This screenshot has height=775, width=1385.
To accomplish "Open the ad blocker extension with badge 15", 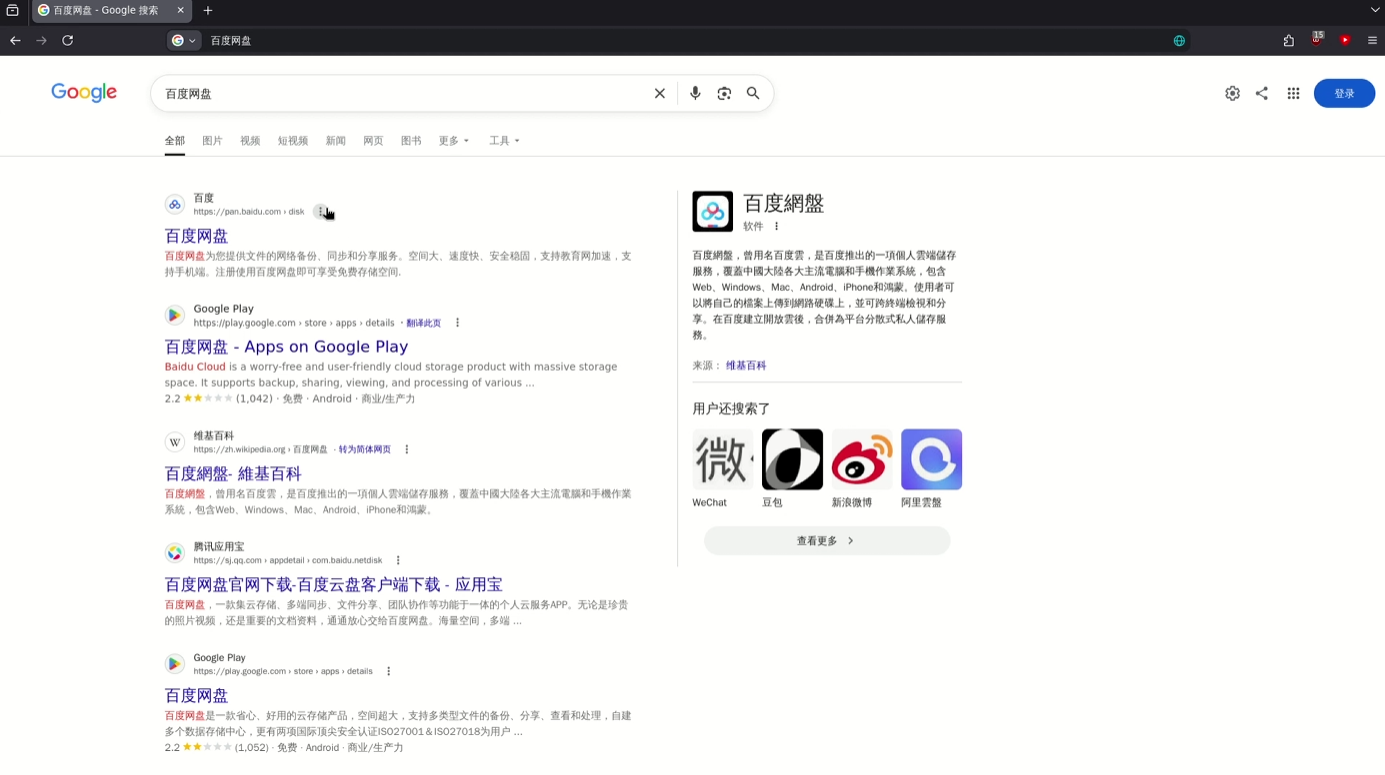I will click(1317, 39).
